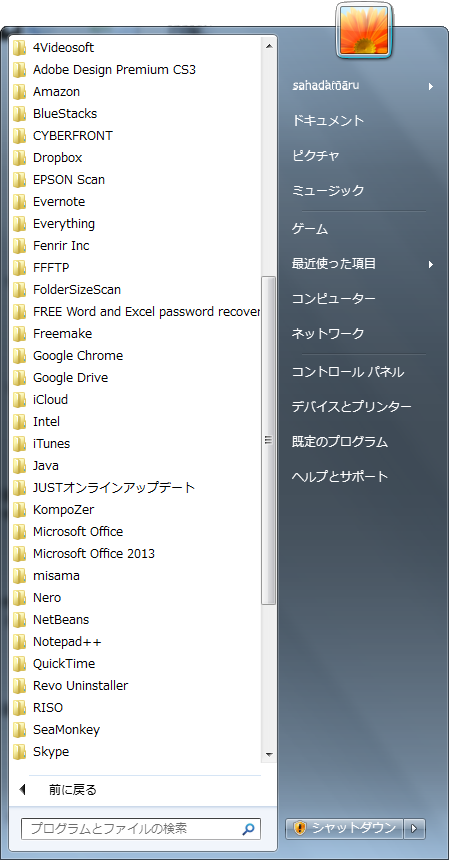The width and height of the screenshot is (449, 860).
Task: Open the Evernote folder icon
Action: [19, 202]
